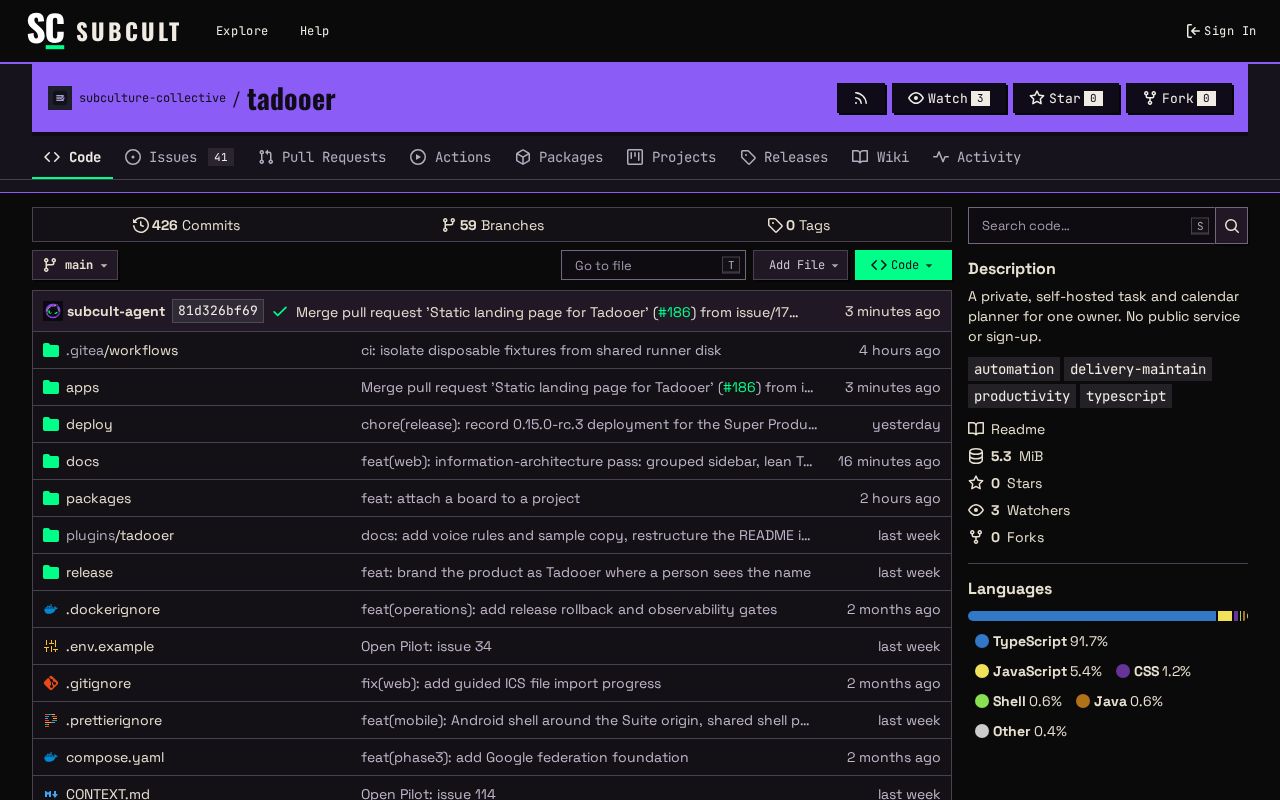The image size is (1280, 800).
Task: Click the Sign In link
Action: (1221, 31)
